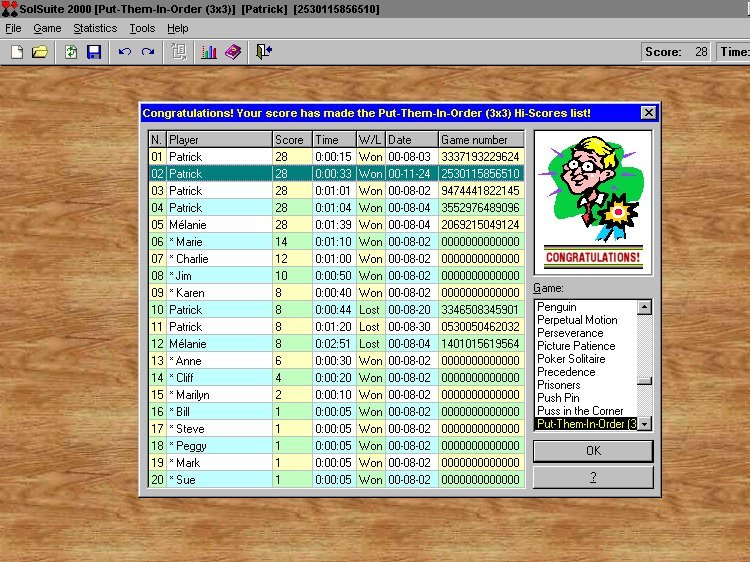
Task: Click the congratulations cartoon image
Action: [593, 203]
